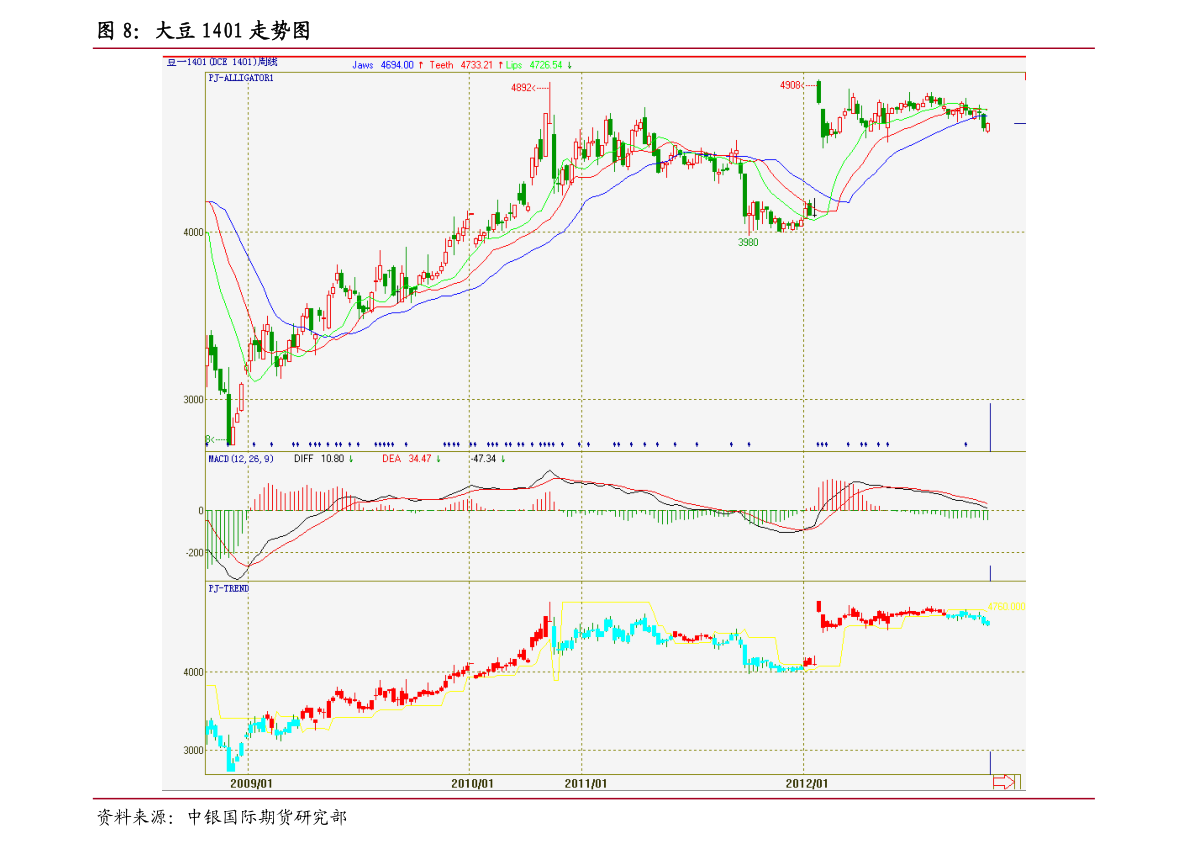The height and width of the screenshot is (846, 1191).
Task: Click the DIFF 10.80 indicator value
Action: coord(319,459)
